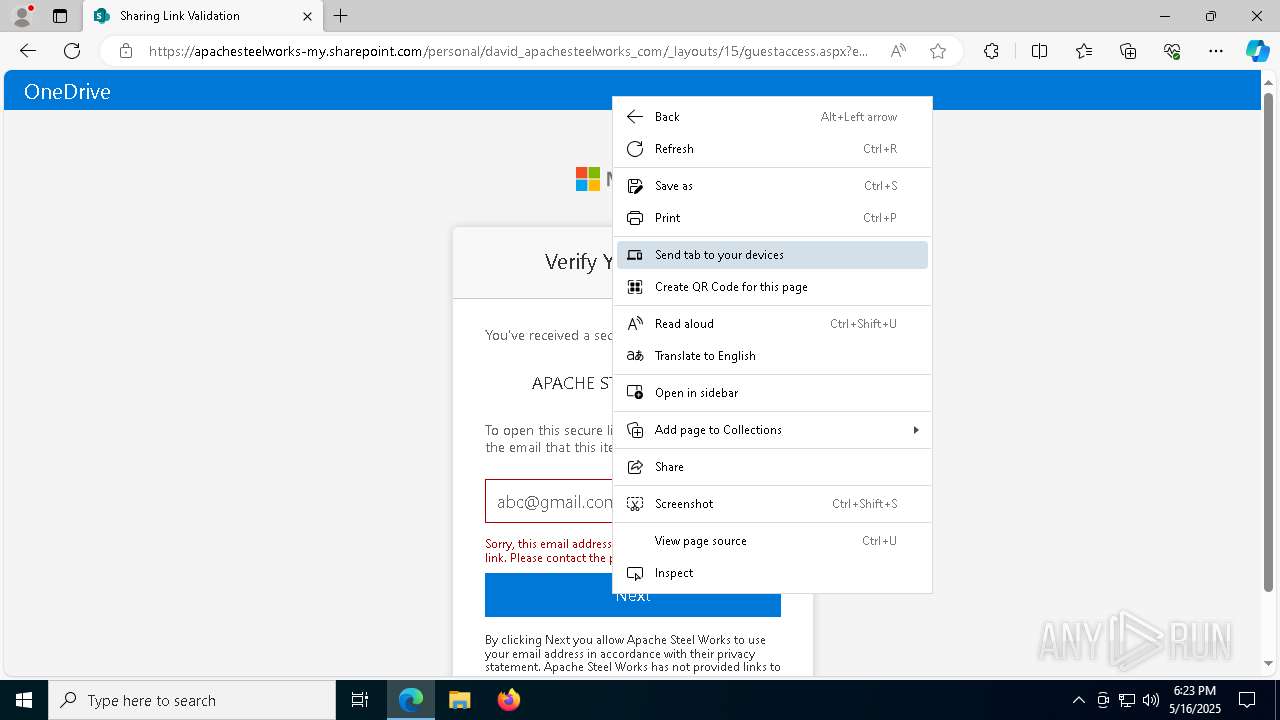Launch Firefox from the taskbar
The image size is (1280, 720).
pos(509,700)
